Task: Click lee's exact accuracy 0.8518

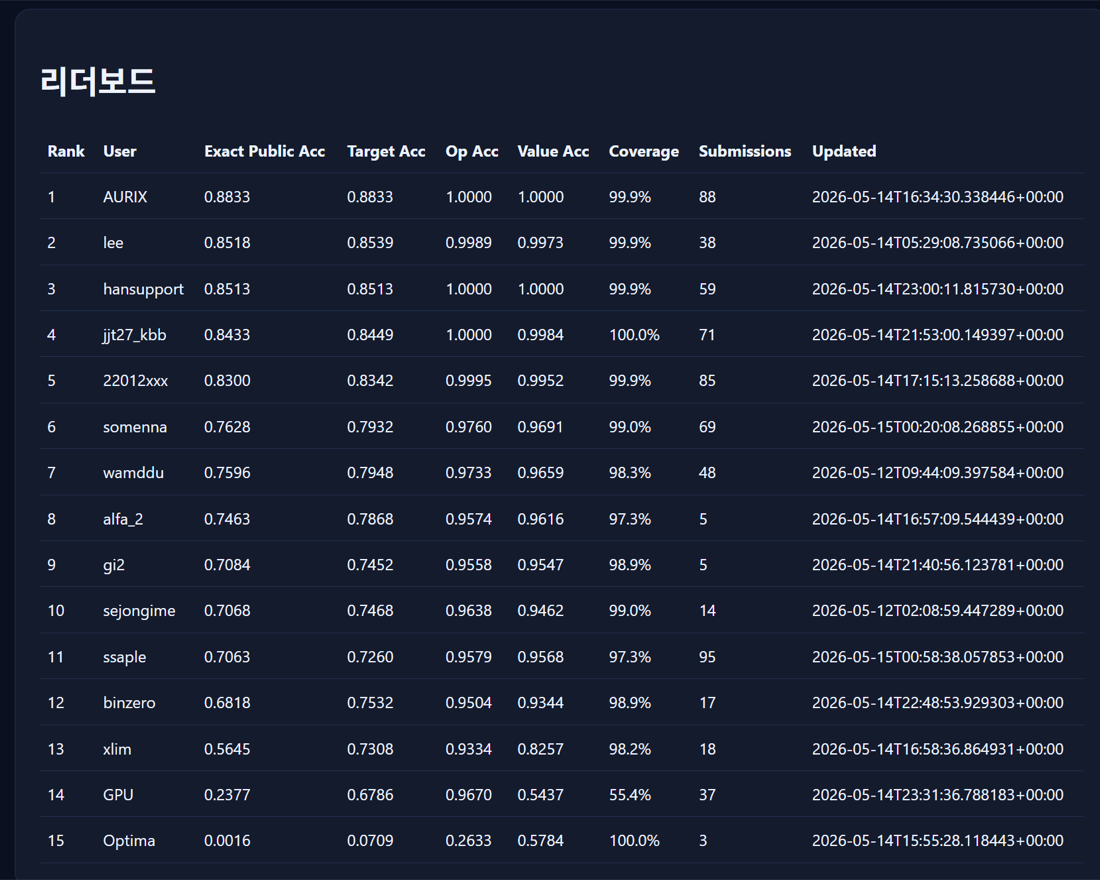Action: pyautogui.click(x=227, y=243)
